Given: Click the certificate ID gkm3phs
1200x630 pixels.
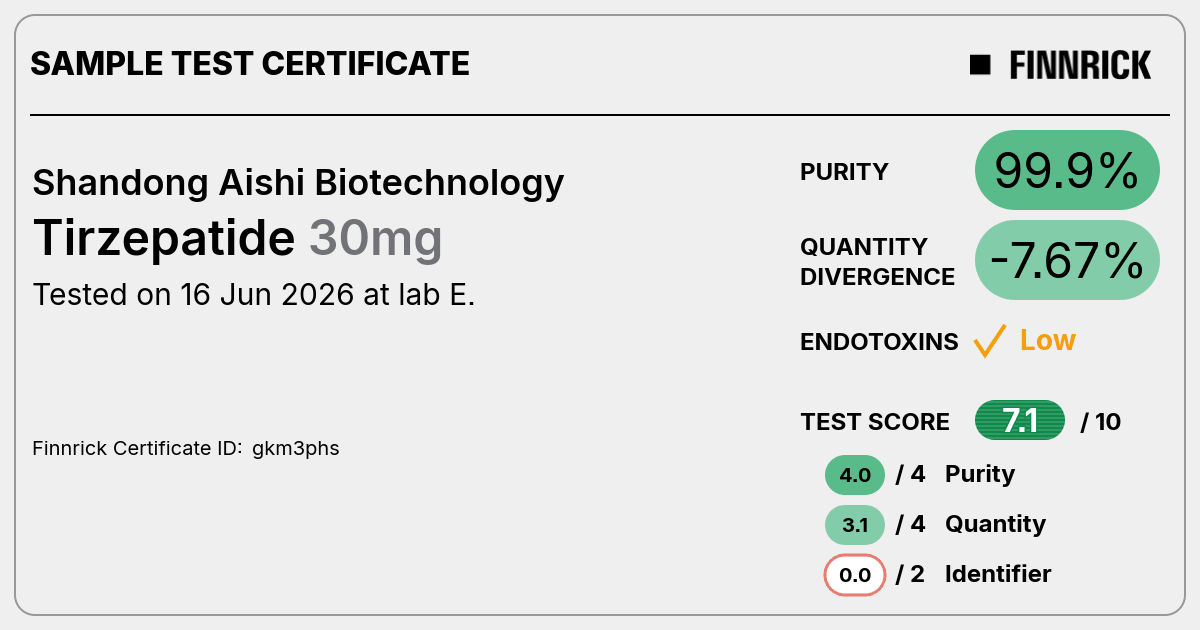Looking at the screenshot, I should [x=296, y=448].
